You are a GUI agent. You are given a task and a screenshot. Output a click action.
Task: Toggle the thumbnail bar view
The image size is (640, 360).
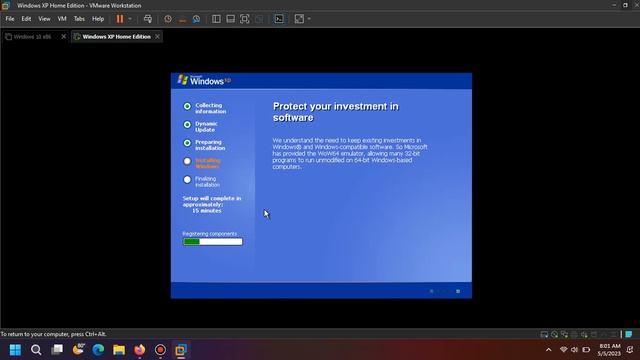[231, 19]
